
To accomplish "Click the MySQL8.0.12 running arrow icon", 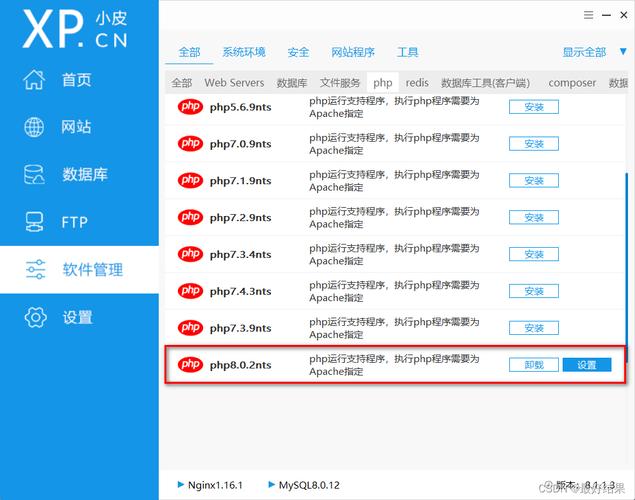I will coord(271,485).
